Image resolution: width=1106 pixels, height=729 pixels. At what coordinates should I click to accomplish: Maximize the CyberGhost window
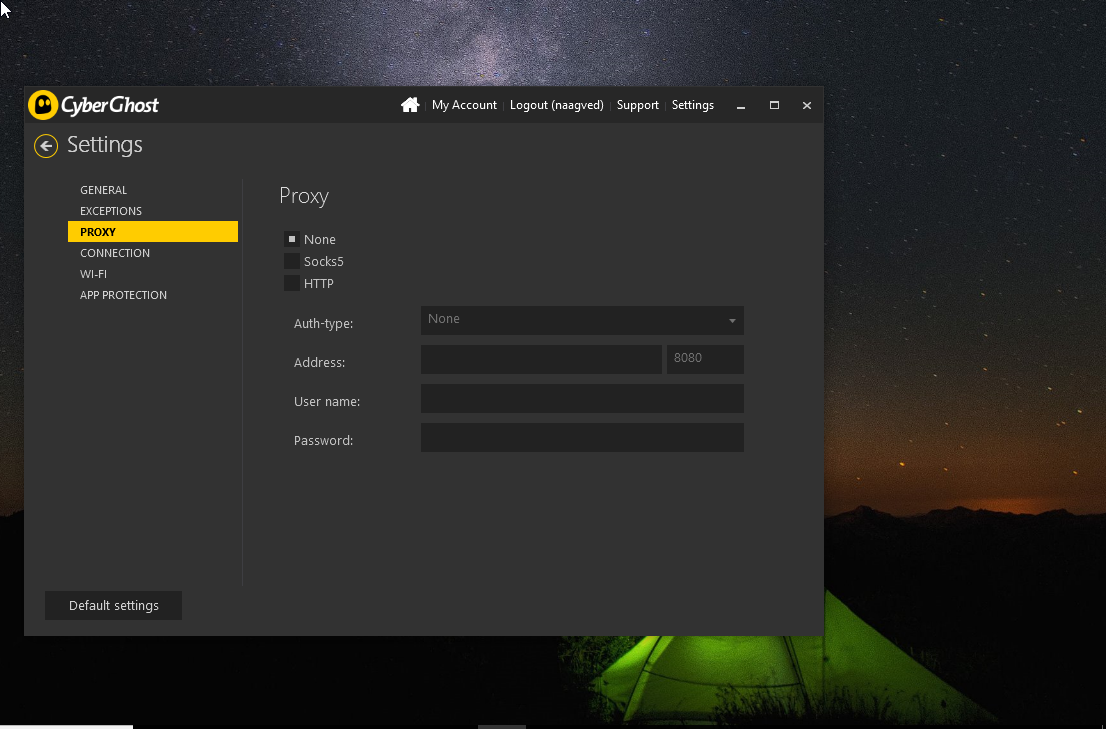[774, 105]
